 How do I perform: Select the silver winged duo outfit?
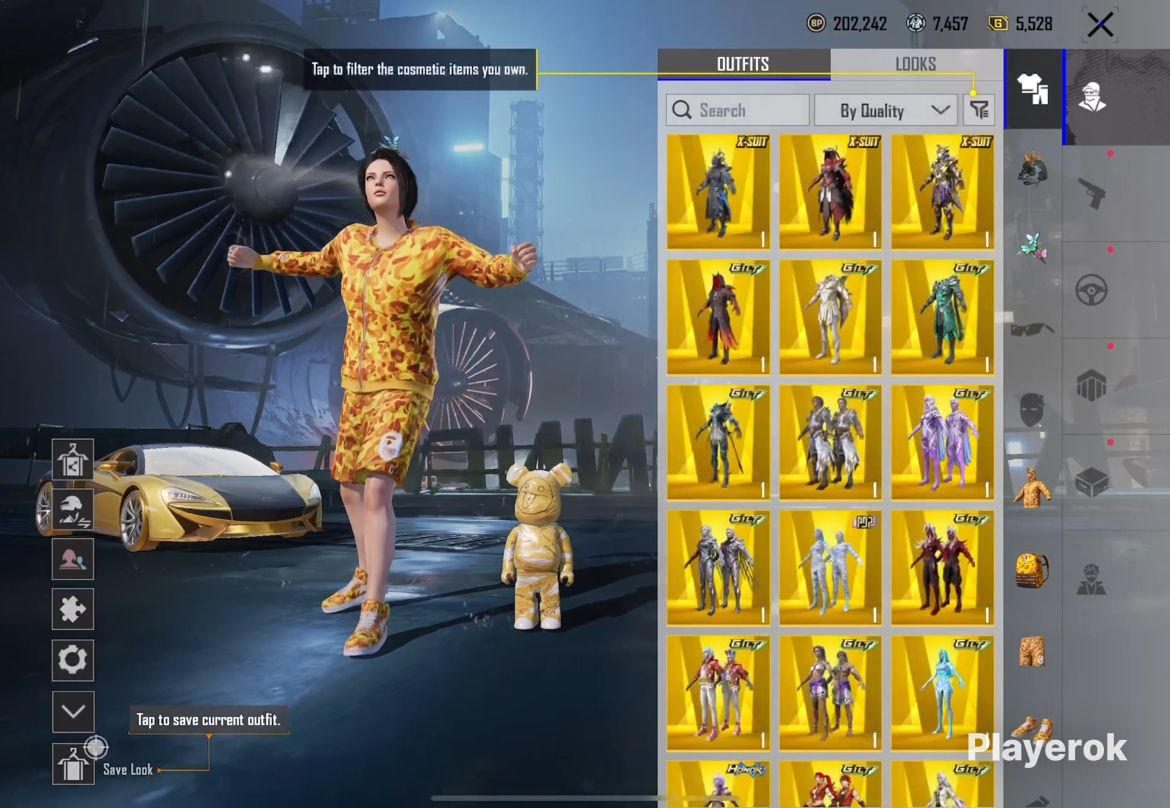coord(718,568)
